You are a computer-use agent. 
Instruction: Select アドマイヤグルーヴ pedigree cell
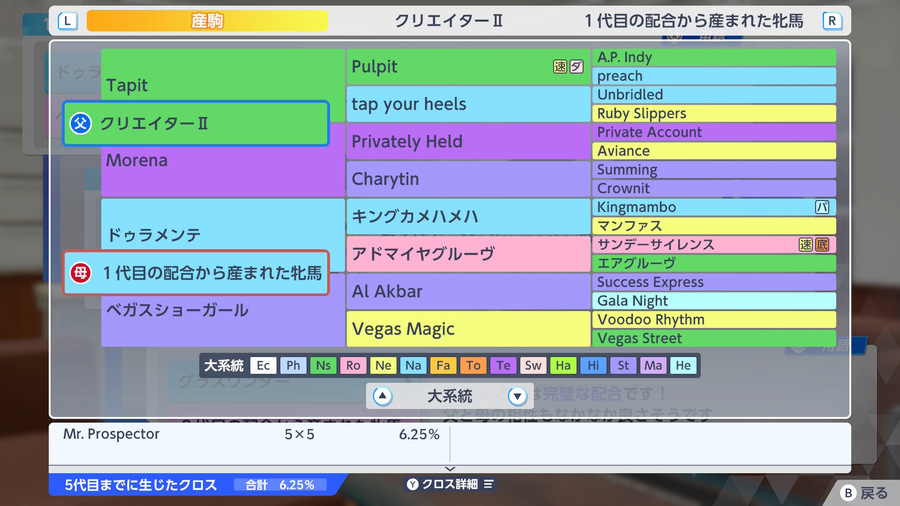tap(468, 254)
